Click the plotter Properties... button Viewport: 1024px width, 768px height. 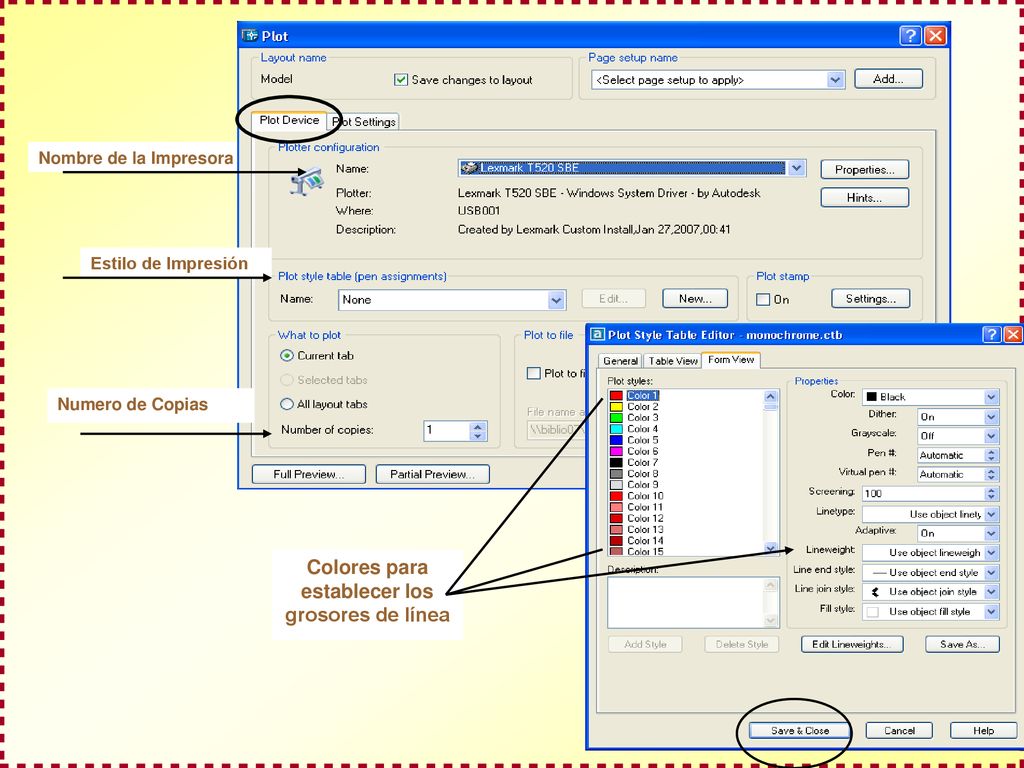point(864,170)
